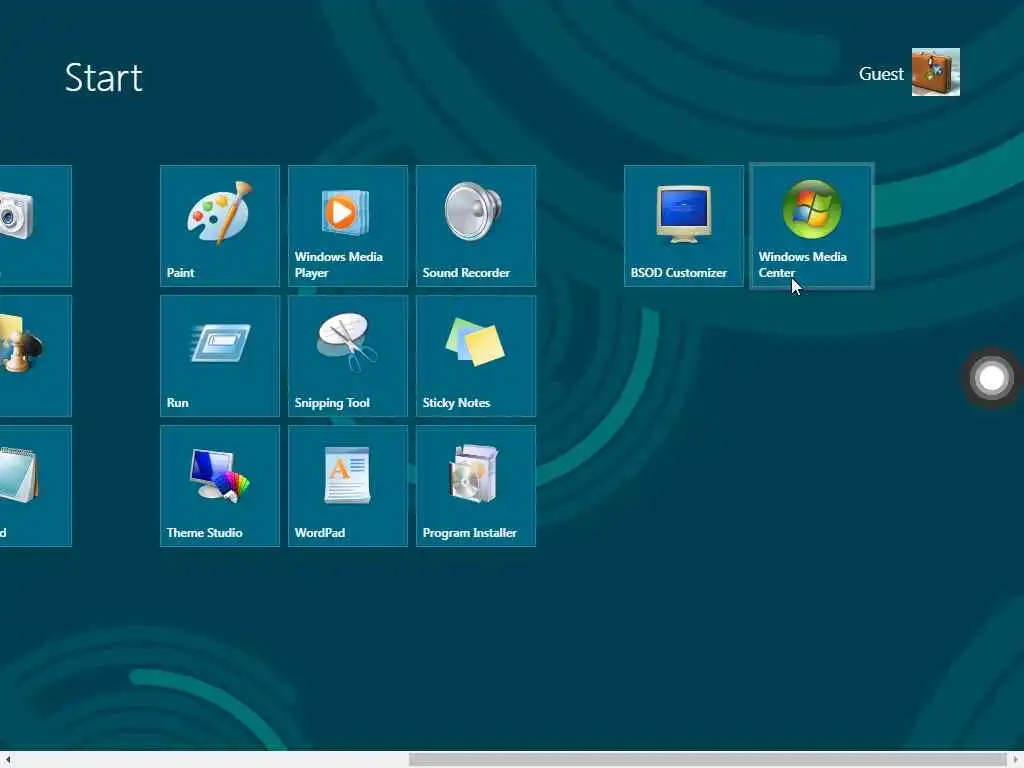Launch the Windows Media Center tile
Viewport: 1024px width, 768px height.
point(812,226)
